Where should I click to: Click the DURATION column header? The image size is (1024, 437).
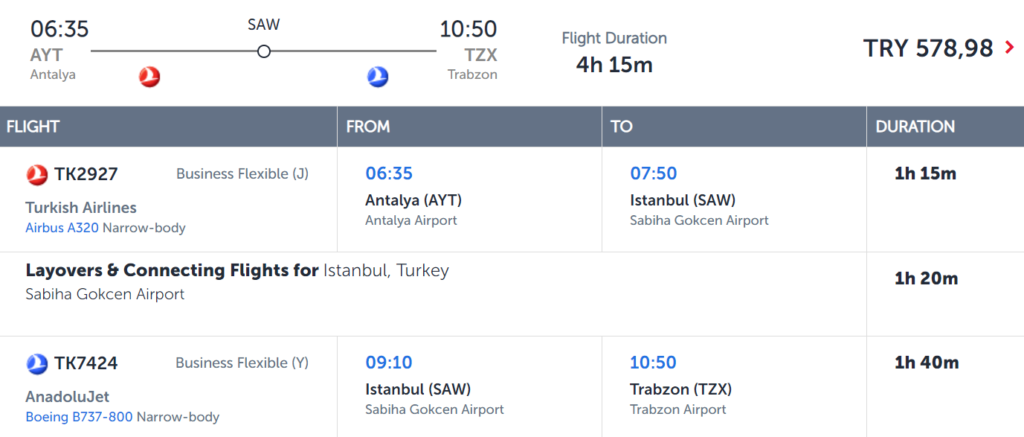point(915,127)
